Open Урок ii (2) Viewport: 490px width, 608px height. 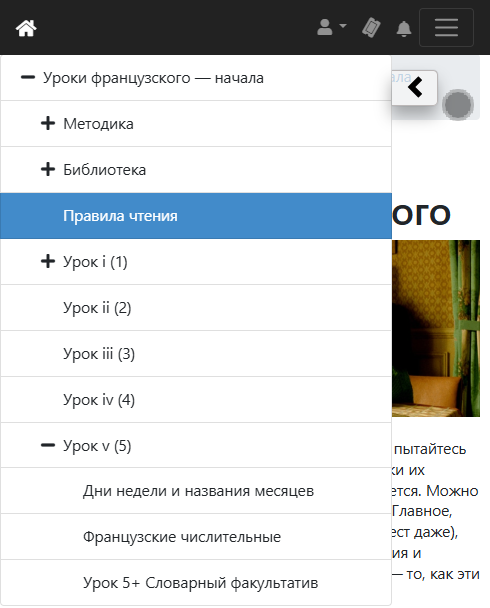[x=196, y=307]
